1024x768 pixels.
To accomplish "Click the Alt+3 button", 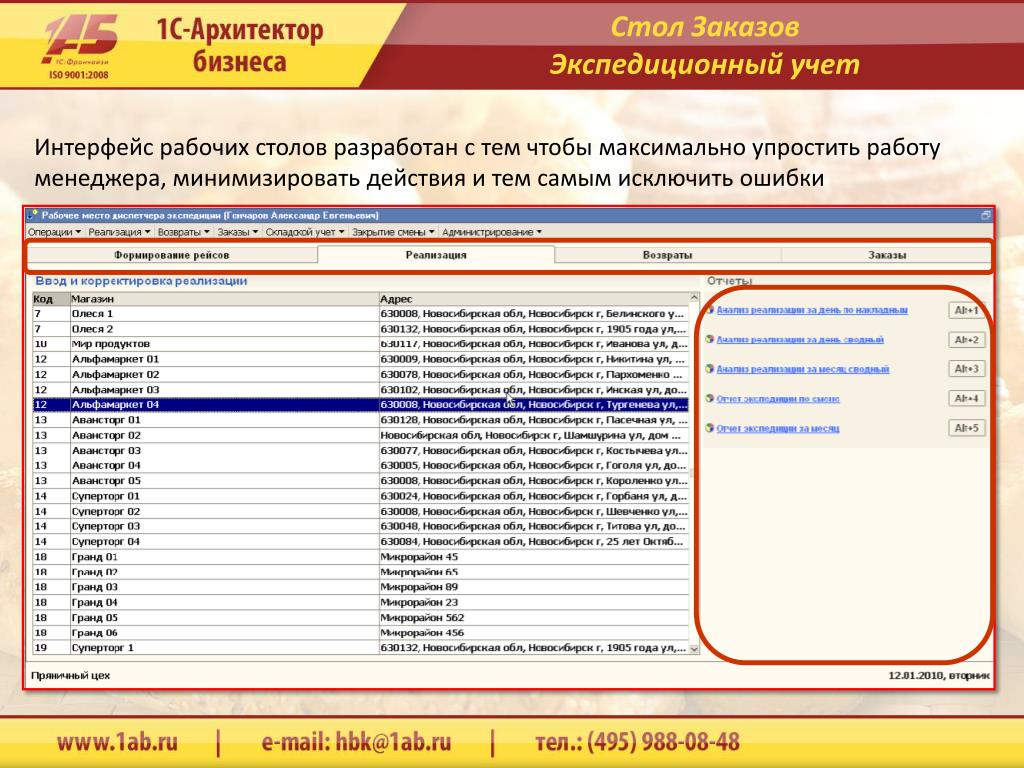I will click(966, 369).
